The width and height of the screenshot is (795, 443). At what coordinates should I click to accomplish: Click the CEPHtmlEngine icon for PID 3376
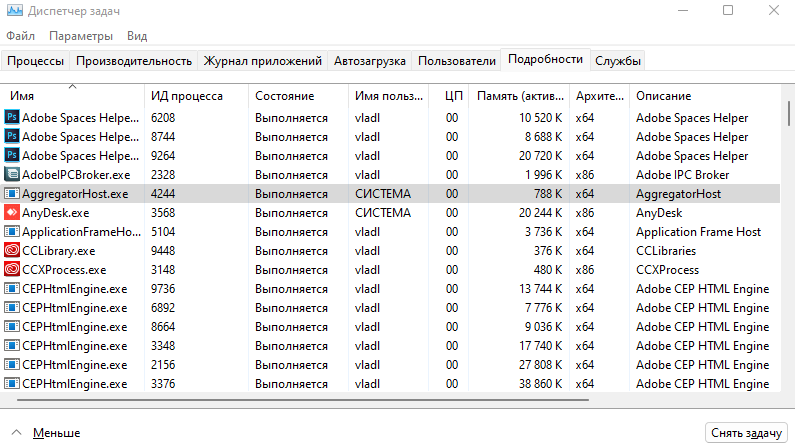pos(12,384)
